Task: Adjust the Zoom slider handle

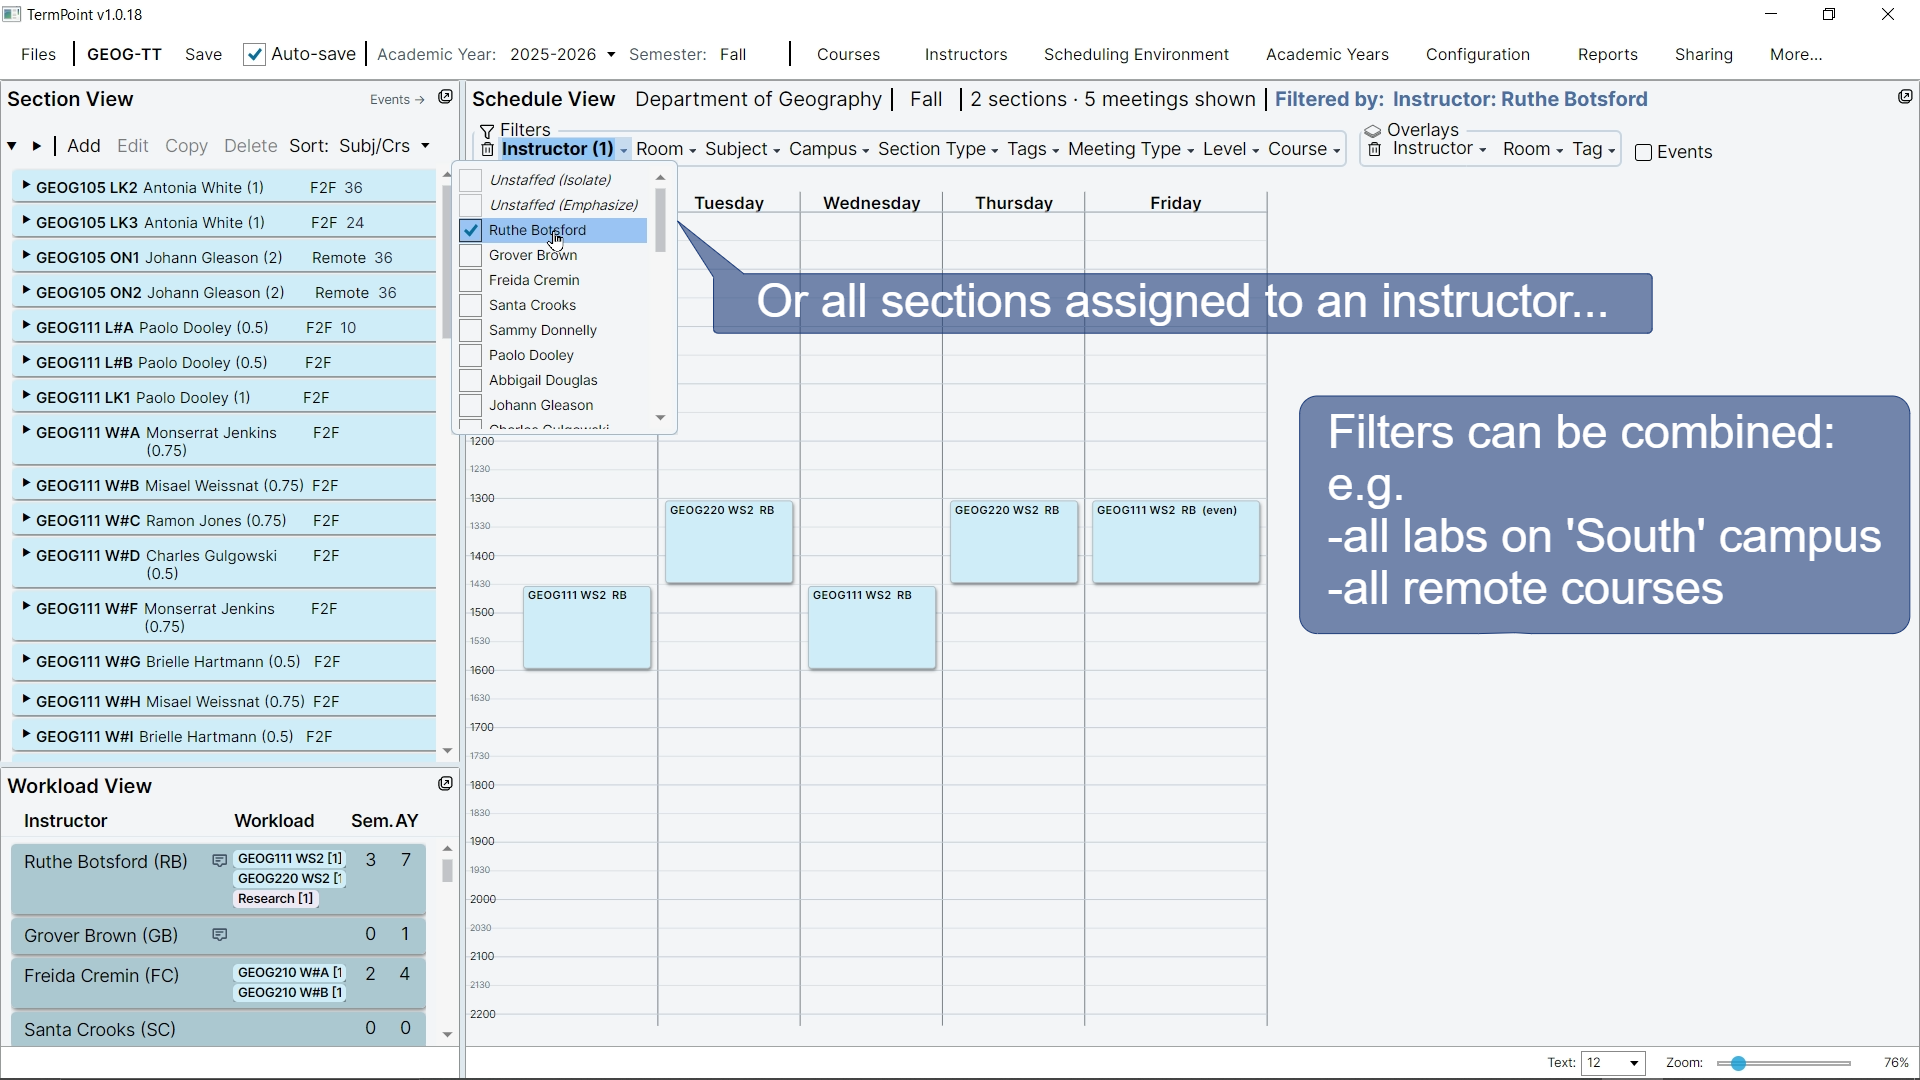Action: [x=1738, y=1064]
